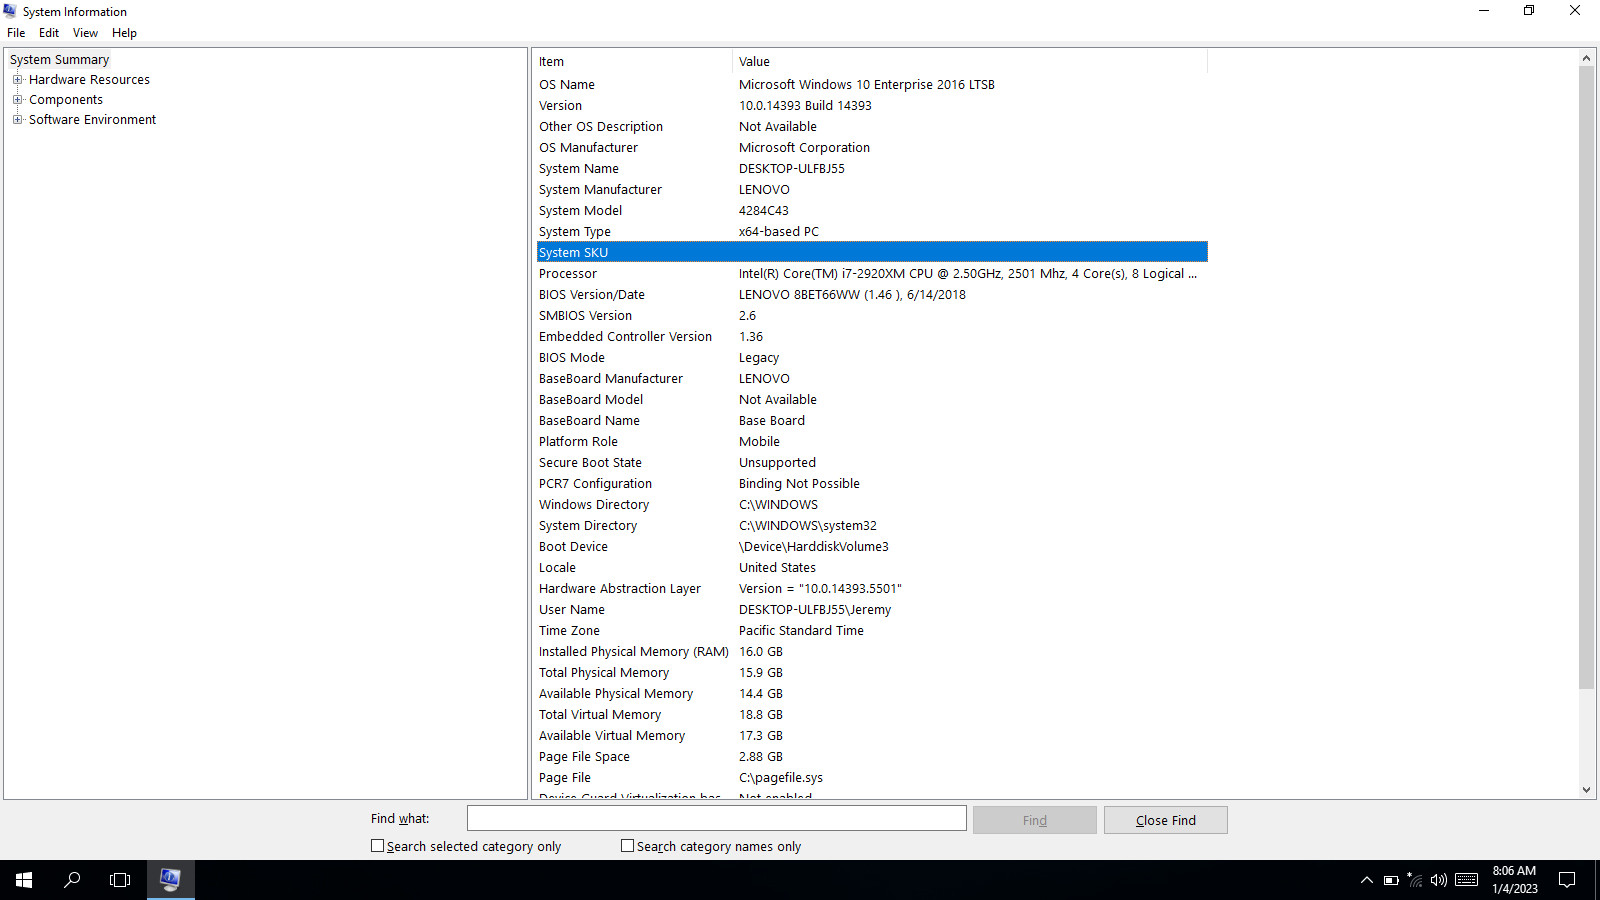Select the Boot Device row
Image resolution: width=1600 pixels, height=900 pixels.
[872, 547]
